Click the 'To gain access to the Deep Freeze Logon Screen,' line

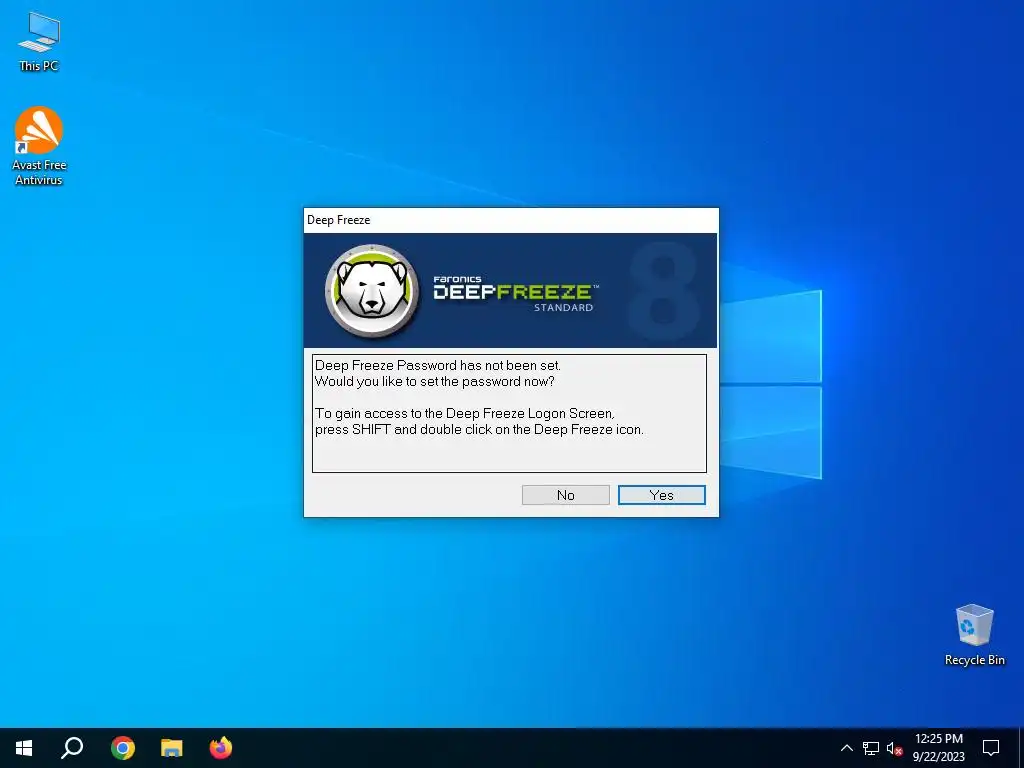point(464,413)
